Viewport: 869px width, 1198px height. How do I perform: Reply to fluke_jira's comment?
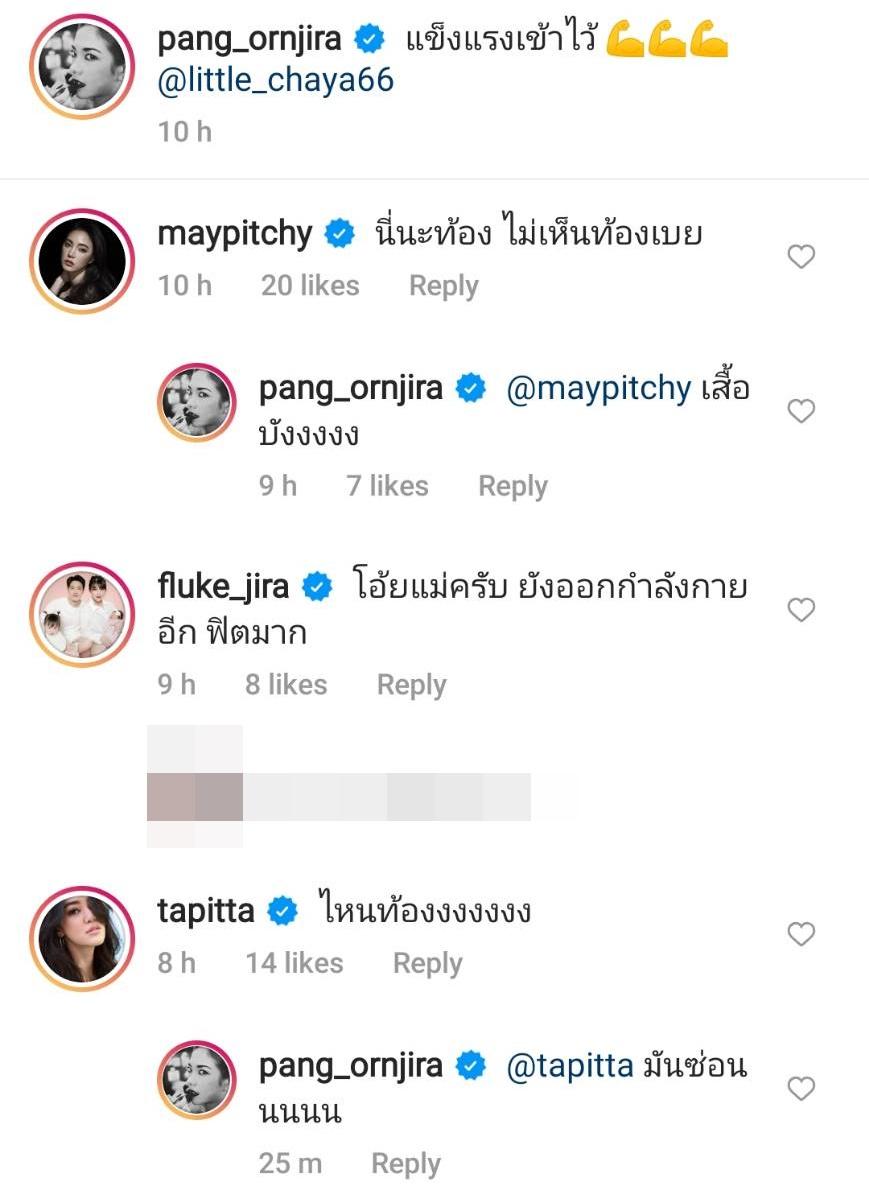411,685
